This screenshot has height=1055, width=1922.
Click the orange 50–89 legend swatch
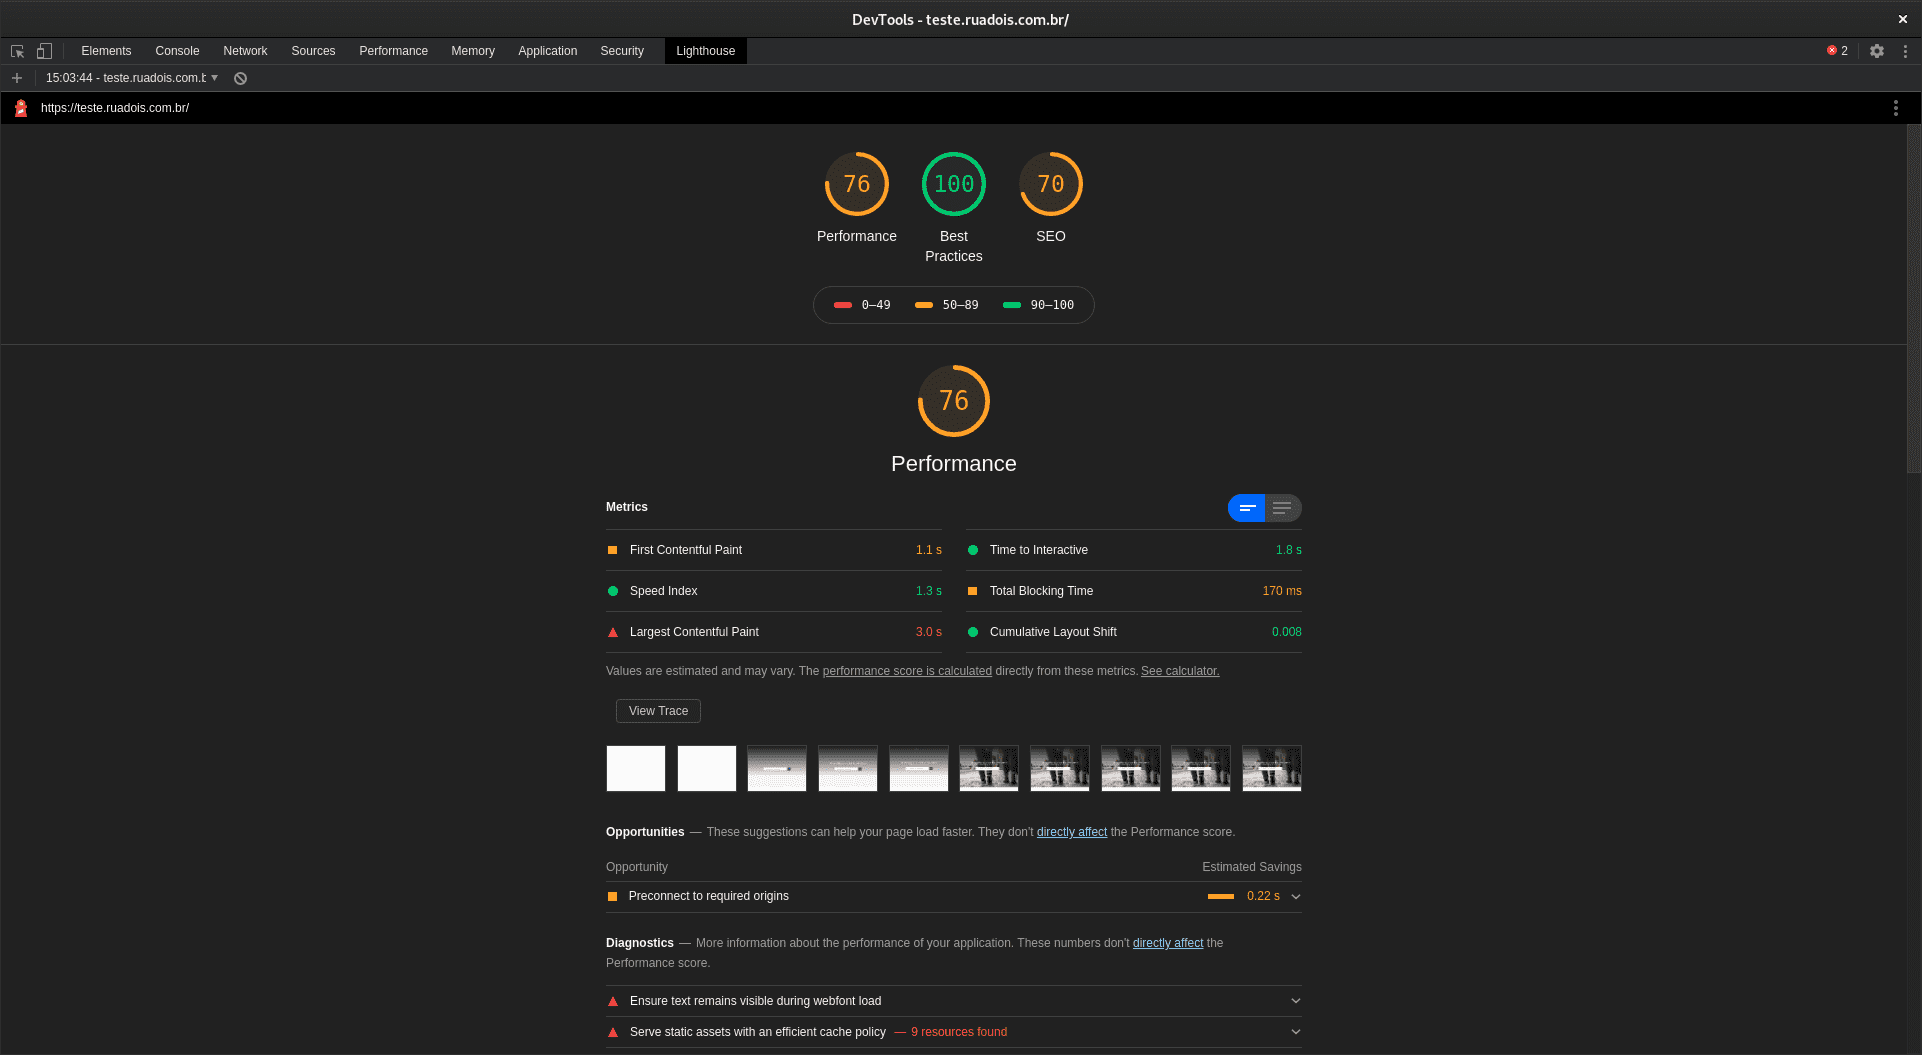click(x=924, y=305)
